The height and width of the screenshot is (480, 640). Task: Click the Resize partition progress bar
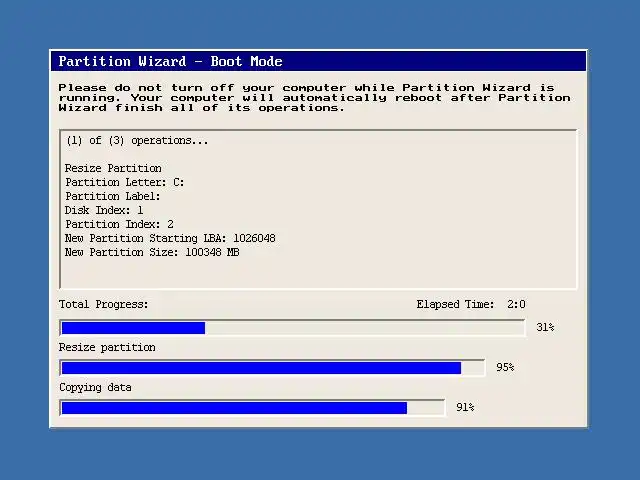[273, 368]
